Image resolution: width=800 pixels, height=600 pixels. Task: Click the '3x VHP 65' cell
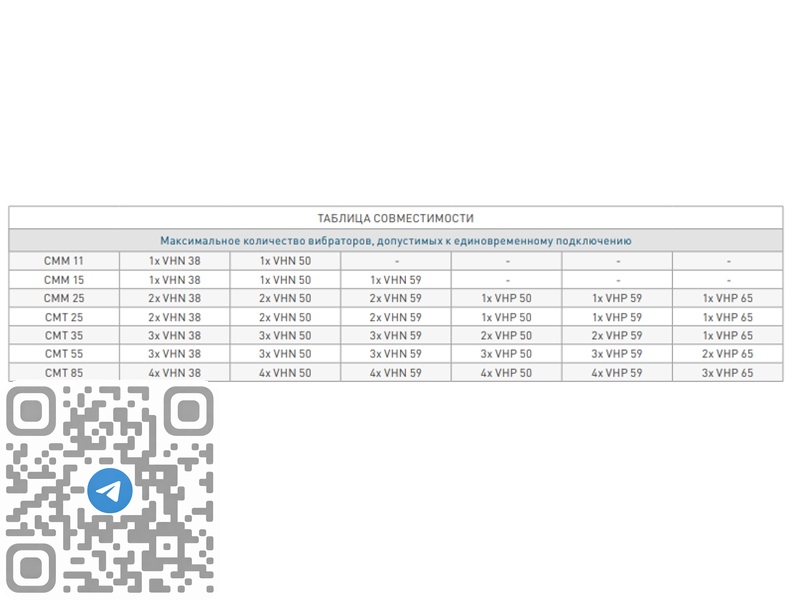pyautogui.click(x=727, y=373)
